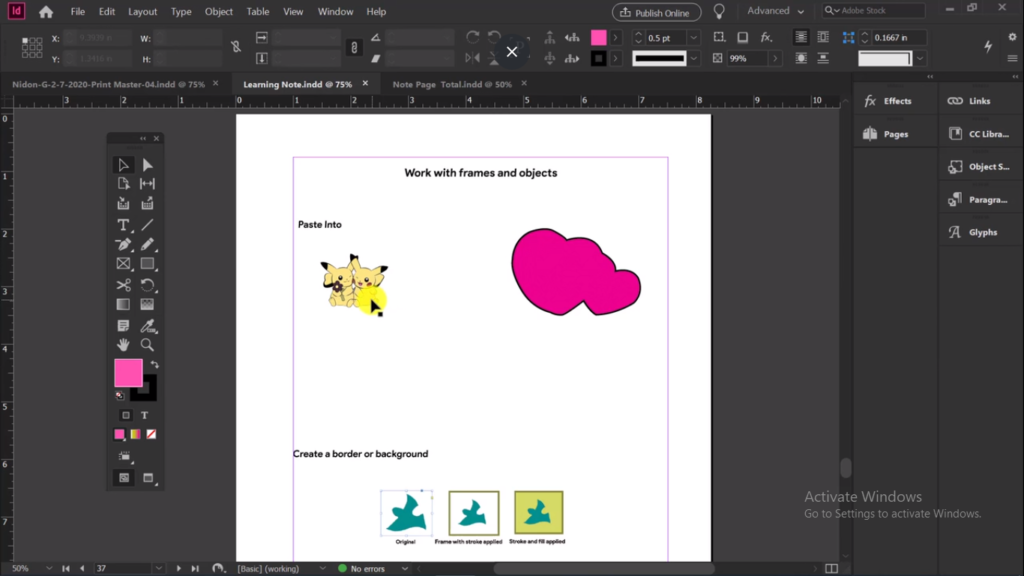Viewport: 1024px width, 576px height.
Task: Open the Object menu
Action: pos(219,12)
